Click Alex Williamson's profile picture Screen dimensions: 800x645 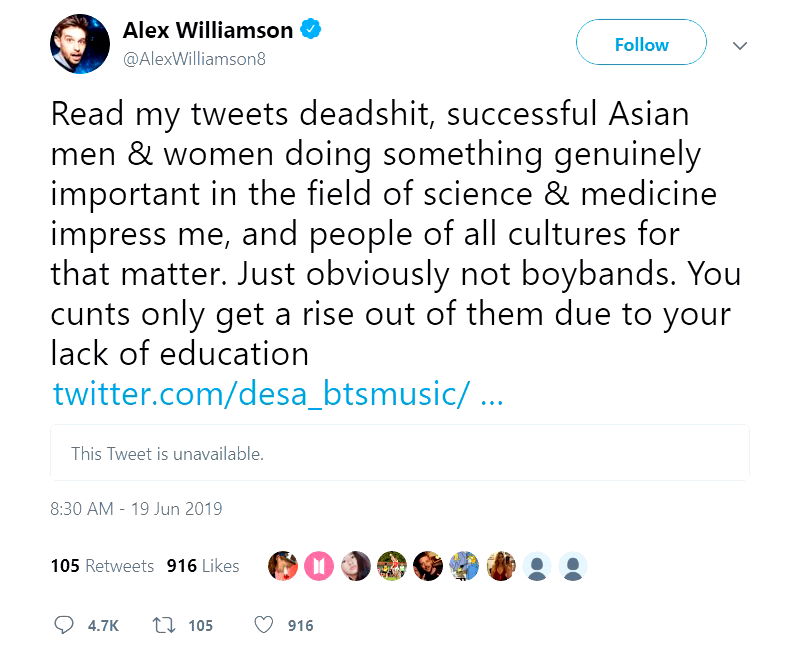pyautogui.click(x=80, y=44)
